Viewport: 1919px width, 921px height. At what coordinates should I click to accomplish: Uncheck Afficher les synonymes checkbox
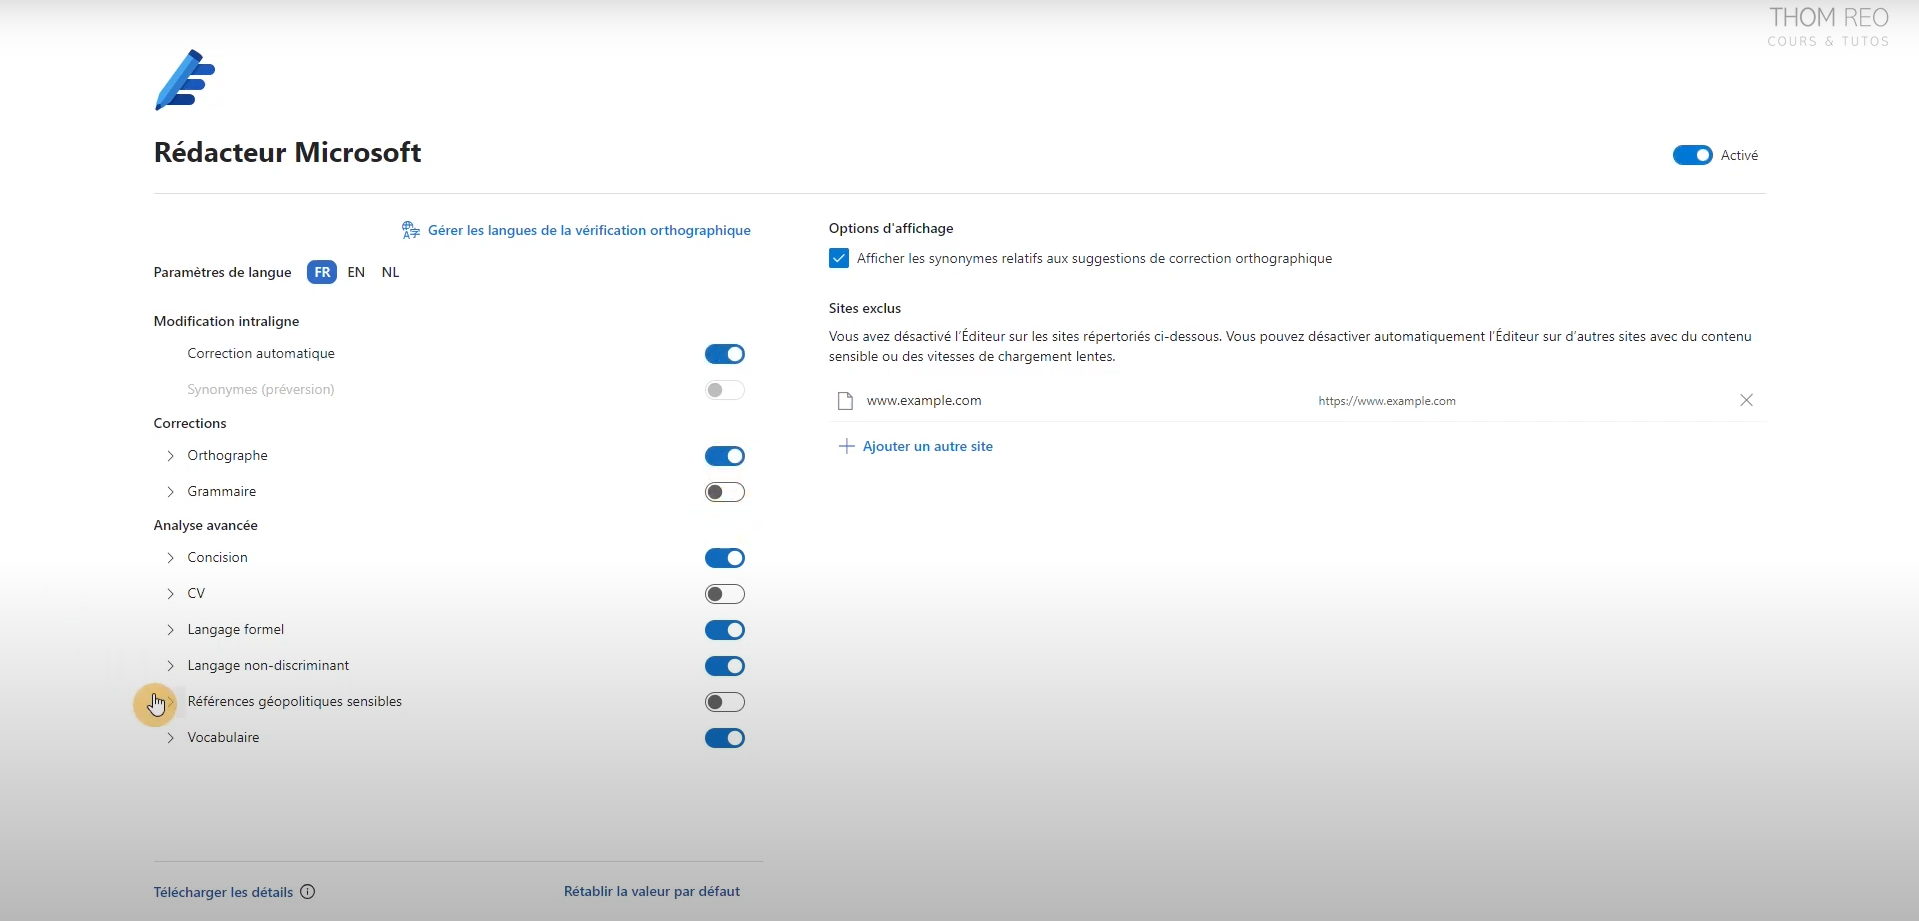[x=839, y=258]
